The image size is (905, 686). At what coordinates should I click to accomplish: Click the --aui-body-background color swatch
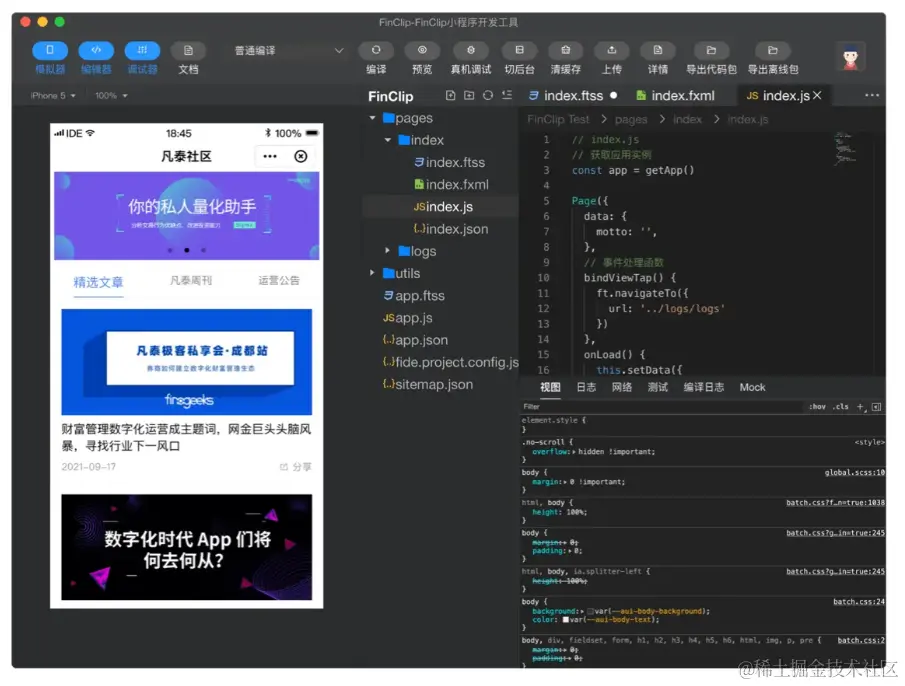coord(590,611)
